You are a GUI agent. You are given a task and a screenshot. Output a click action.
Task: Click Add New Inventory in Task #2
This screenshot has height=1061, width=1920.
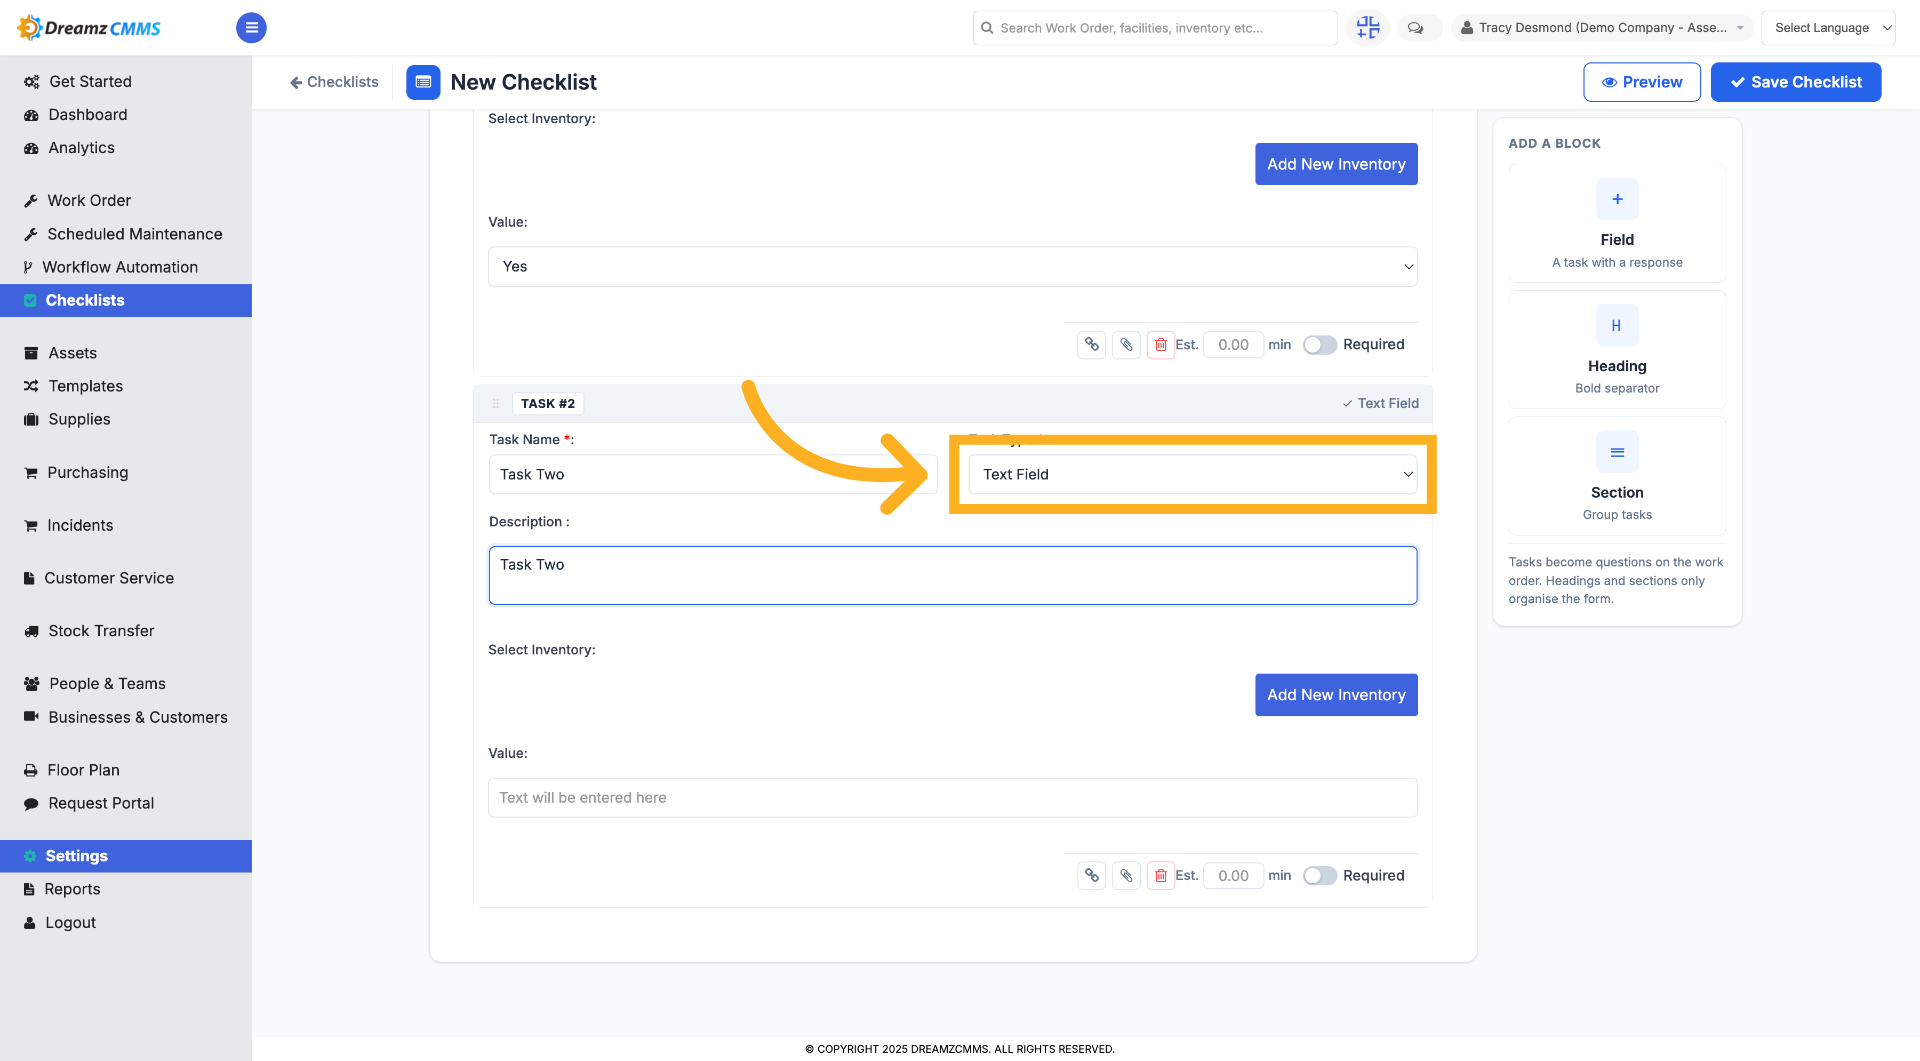(x=1336, y=695)
